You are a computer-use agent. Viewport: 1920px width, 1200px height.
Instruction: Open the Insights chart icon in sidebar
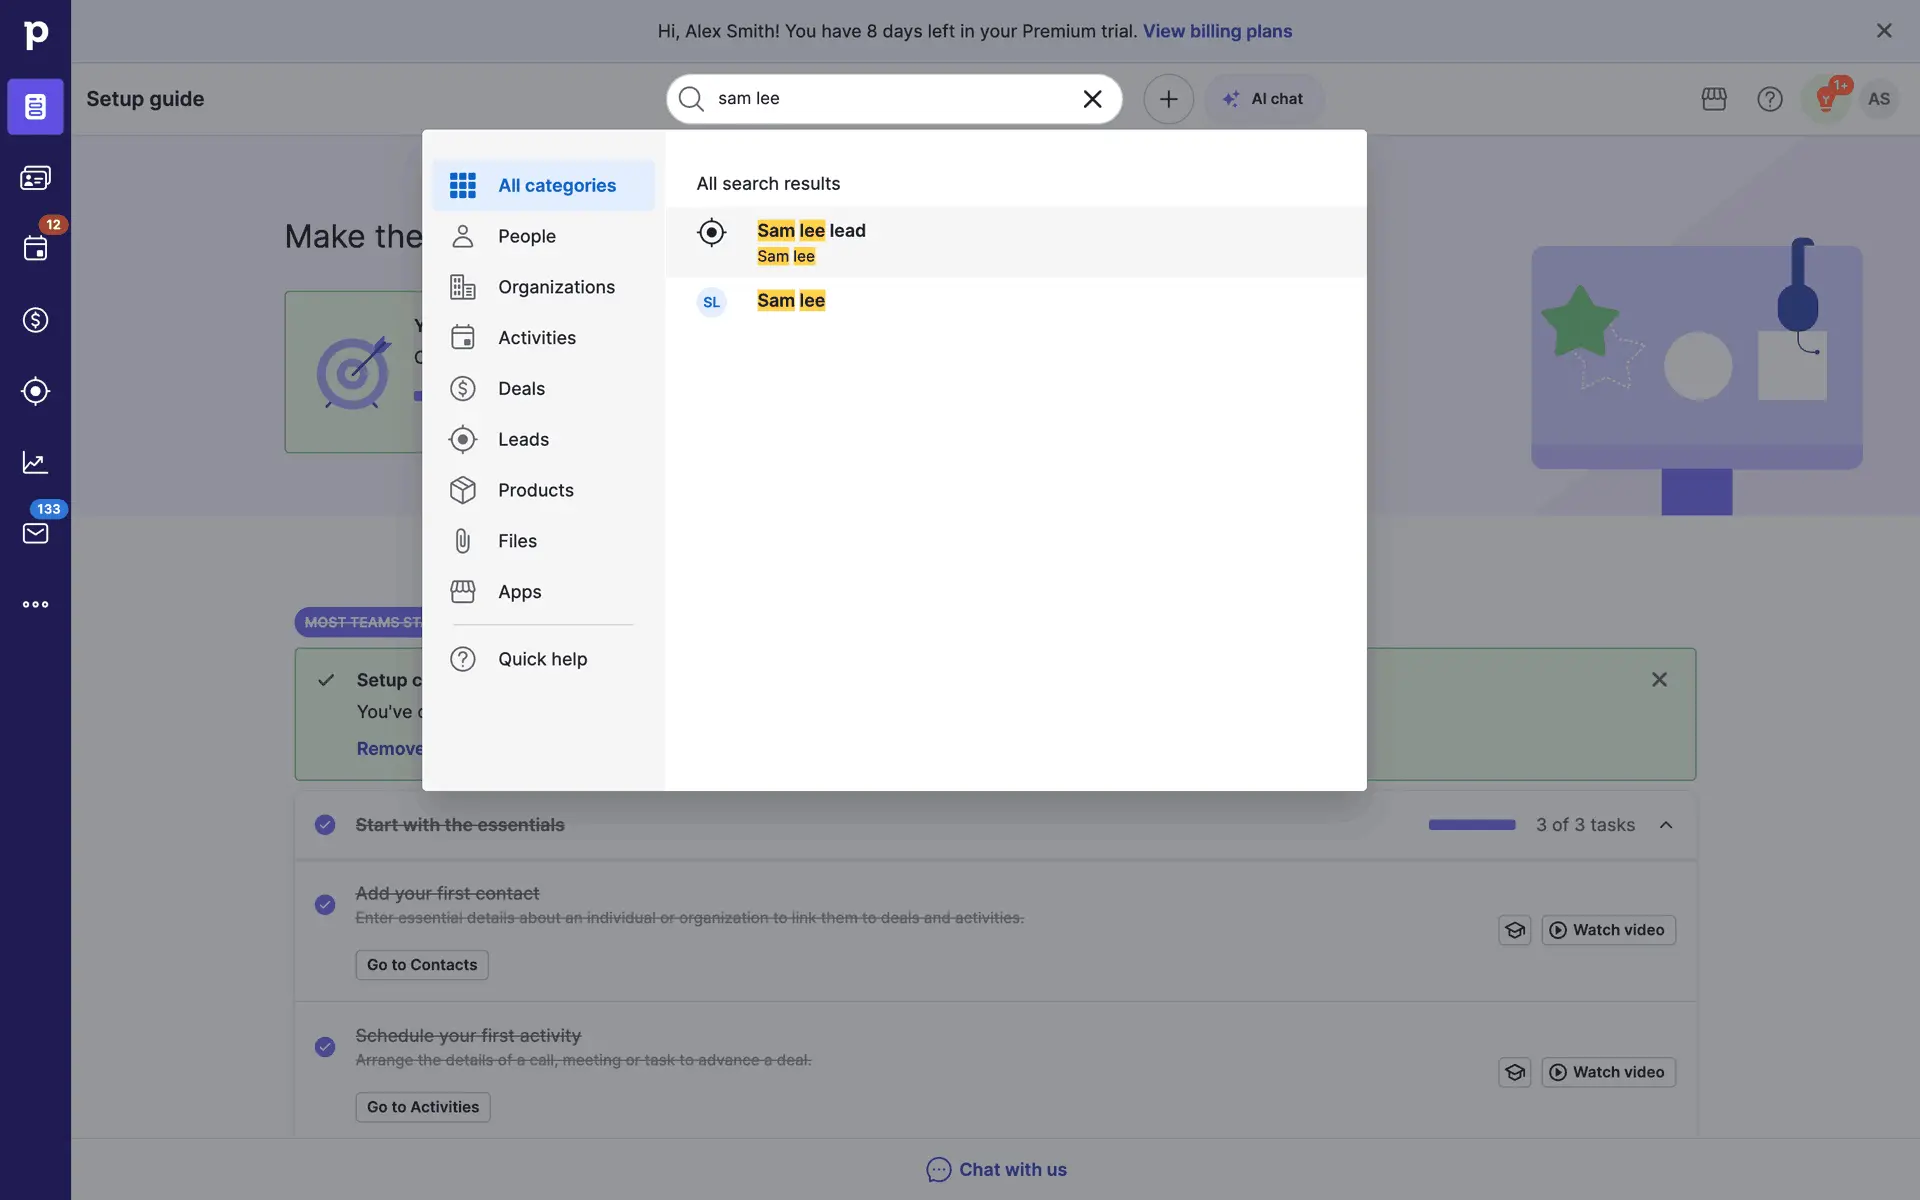pyautogui.click(x=35, y=462)
